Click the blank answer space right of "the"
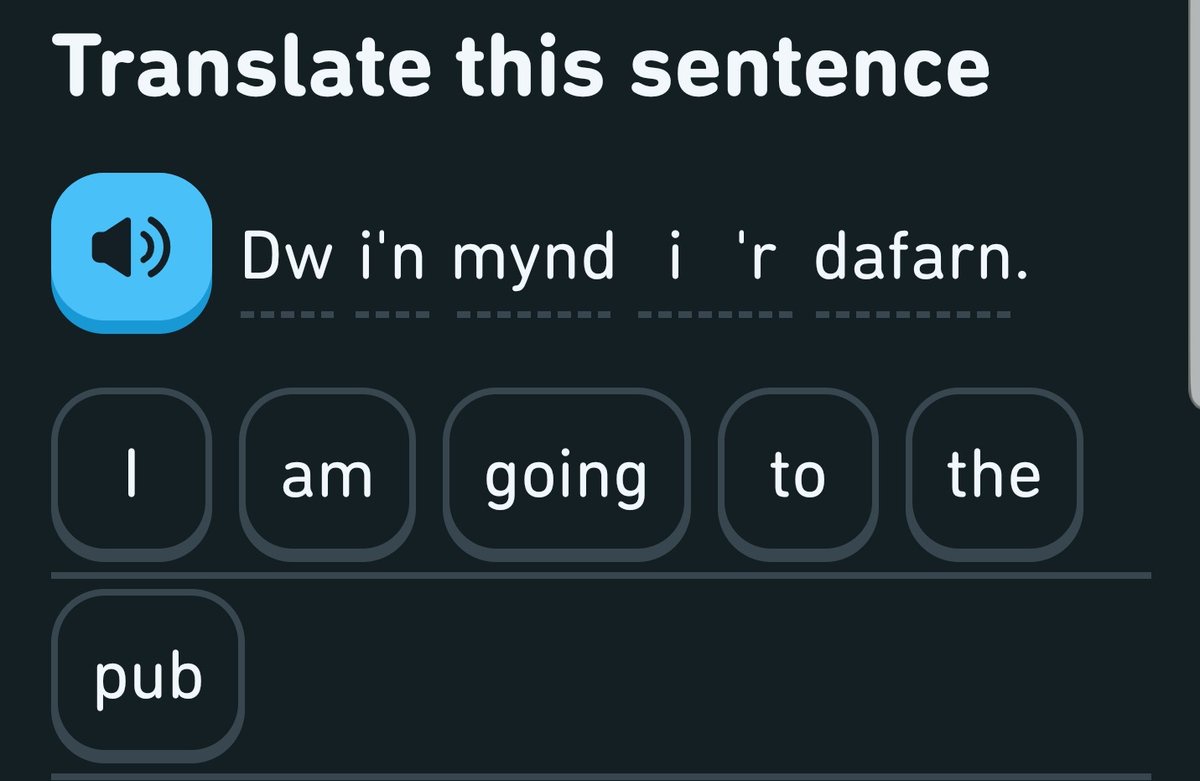The height and width of the screenshot is (781, 1200). pos(1118,477)
